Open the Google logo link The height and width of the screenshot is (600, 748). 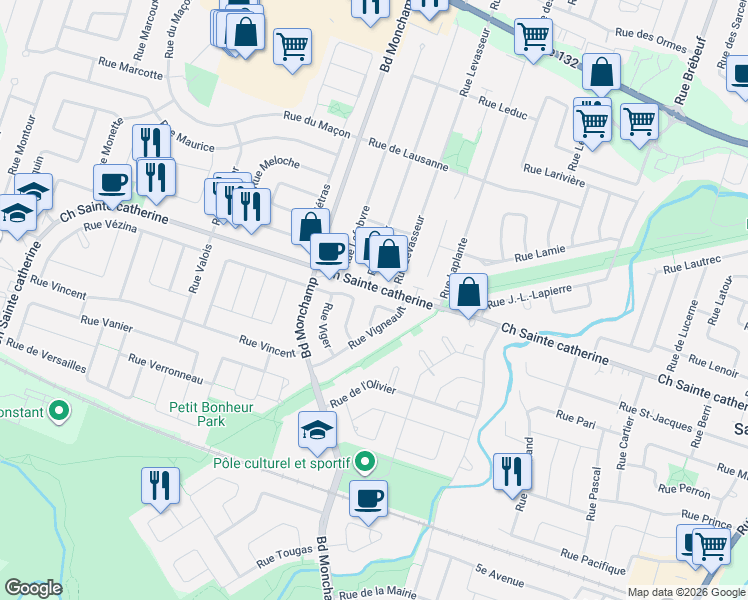coord(33,588)
